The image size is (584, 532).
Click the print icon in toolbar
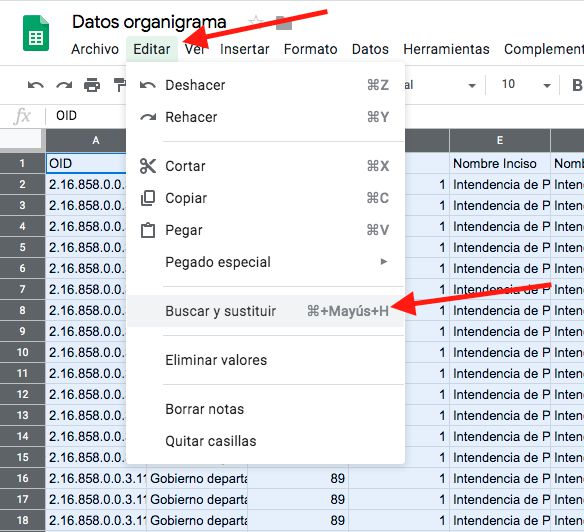[92, 85]
